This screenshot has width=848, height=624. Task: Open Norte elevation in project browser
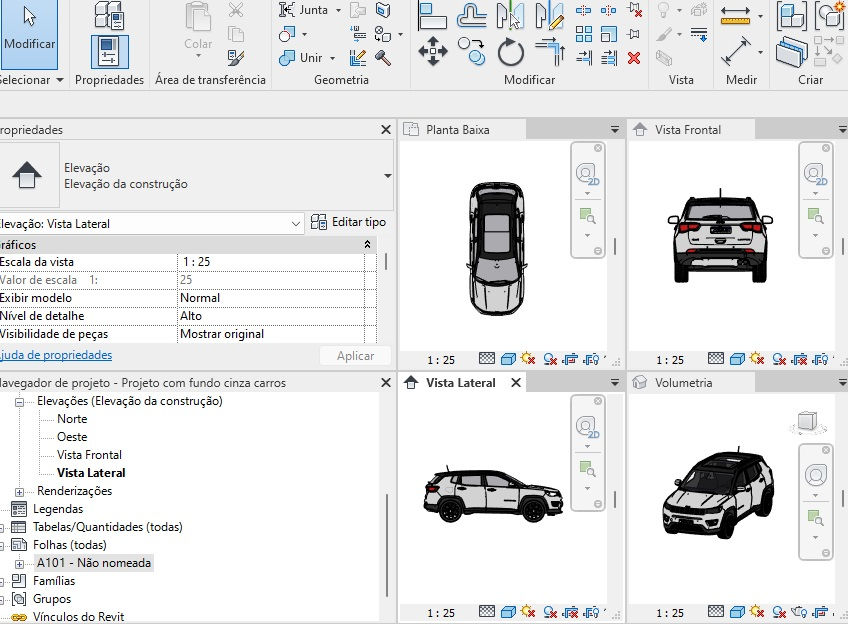[x=72, y=419]
